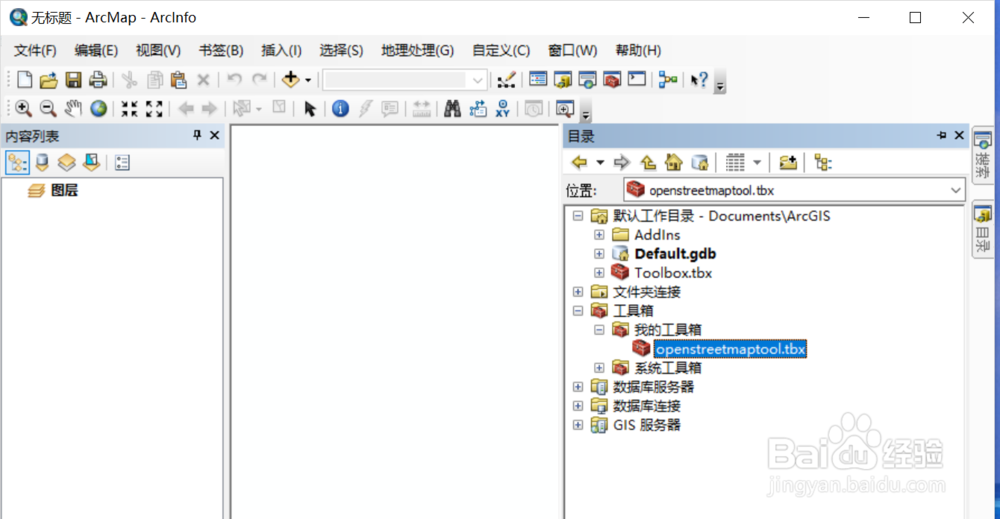Select the Zoom Out tool

point(48,108)
